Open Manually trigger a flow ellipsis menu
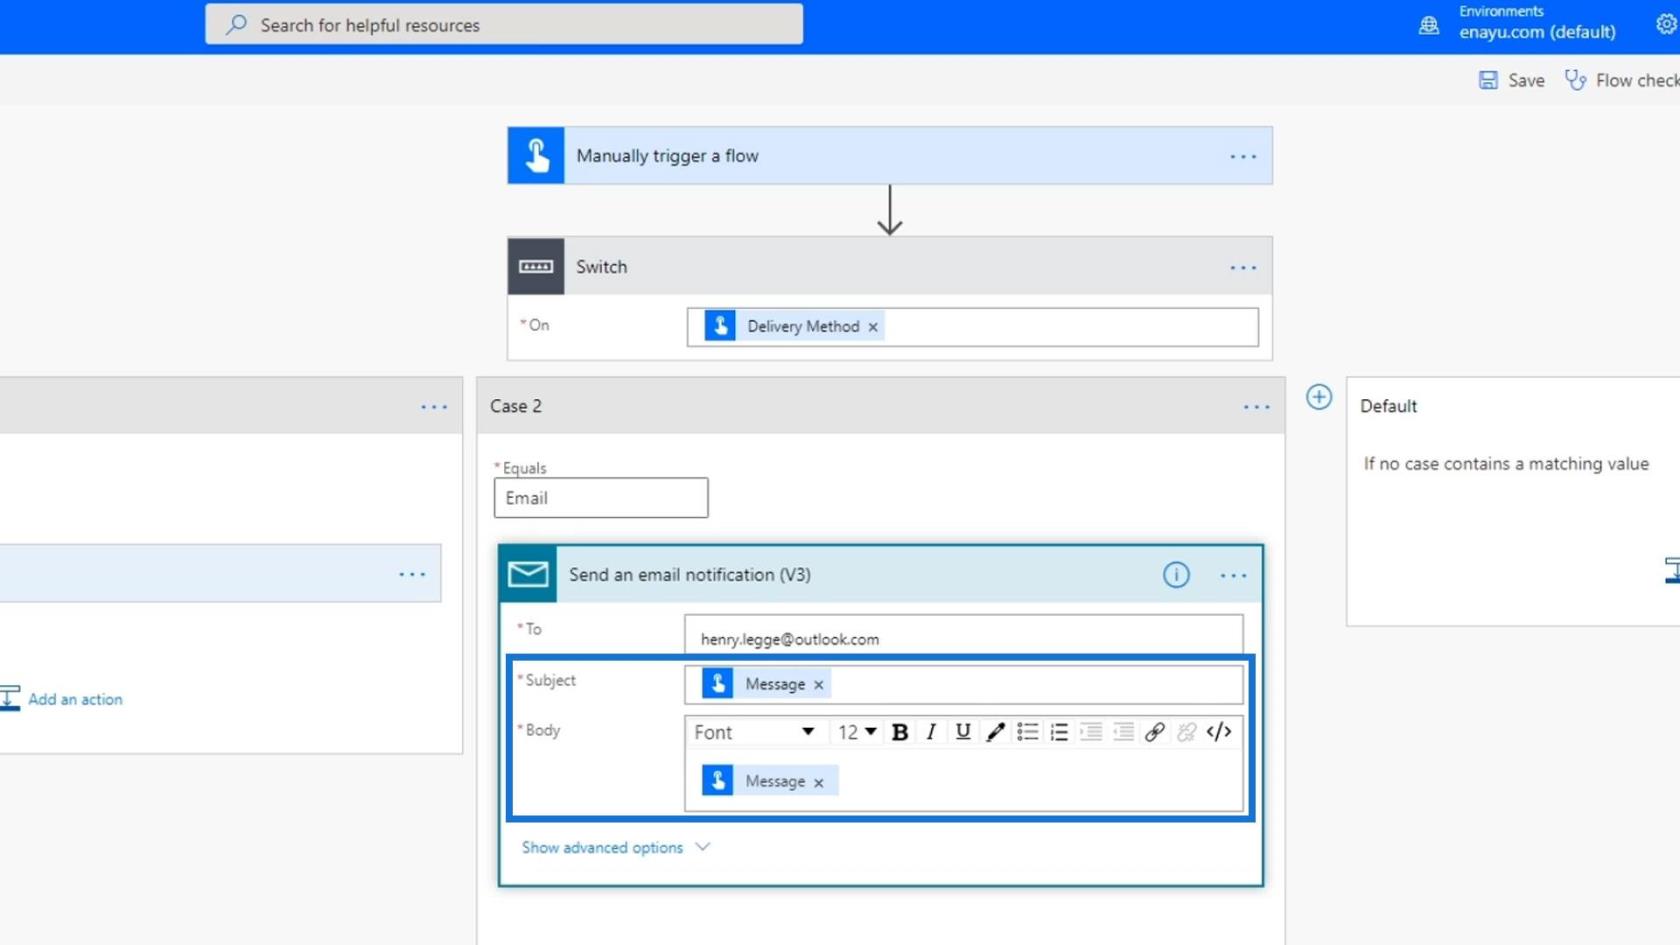Viewport: 1680px width, 945px height. 1243,157
